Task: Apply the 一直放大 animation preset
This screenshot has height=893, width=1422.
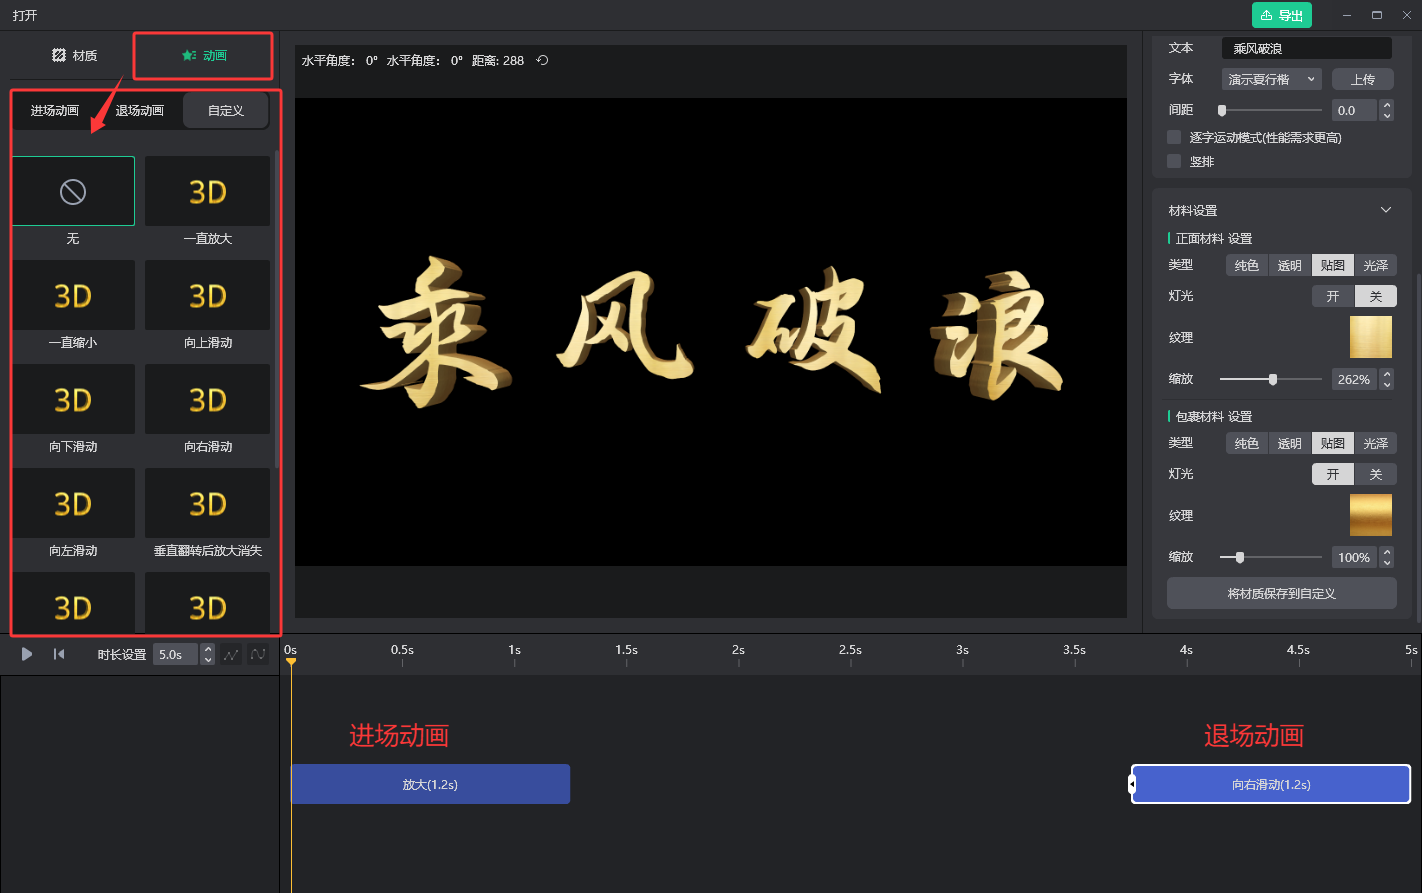Action: point(207,191)
